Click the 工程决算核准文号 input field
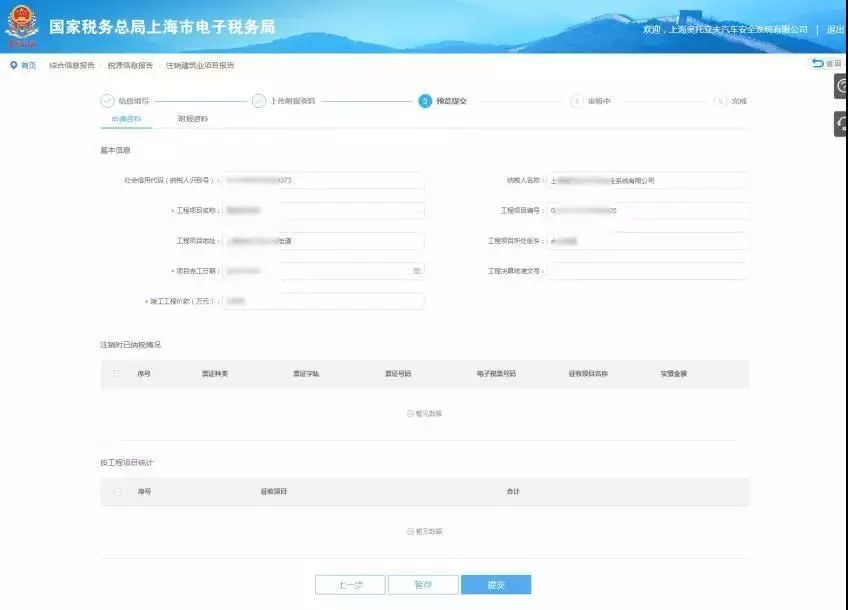This screenshot has width=848, height=610. pos(647,271)
